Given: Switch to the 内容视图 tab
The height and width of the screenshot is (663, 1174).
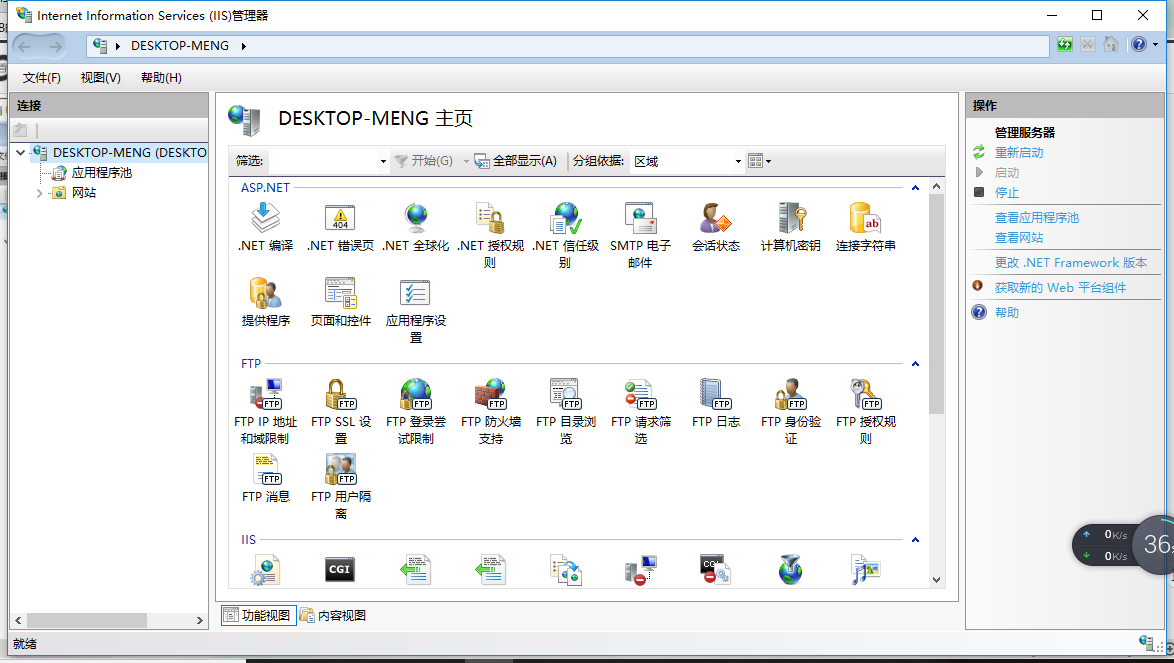Looking at the screenshot, I should (333, 614).
